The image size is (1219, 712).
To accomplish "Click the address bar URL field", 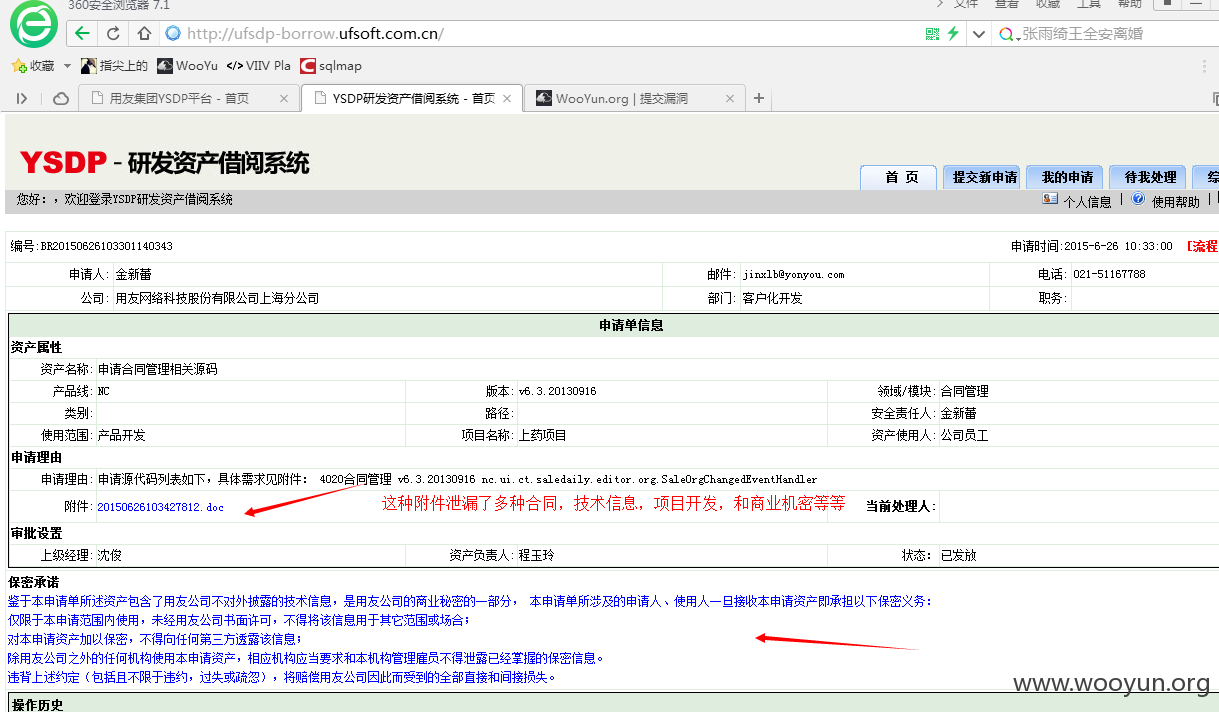I will pyautogui.click(x=540, y=33).
